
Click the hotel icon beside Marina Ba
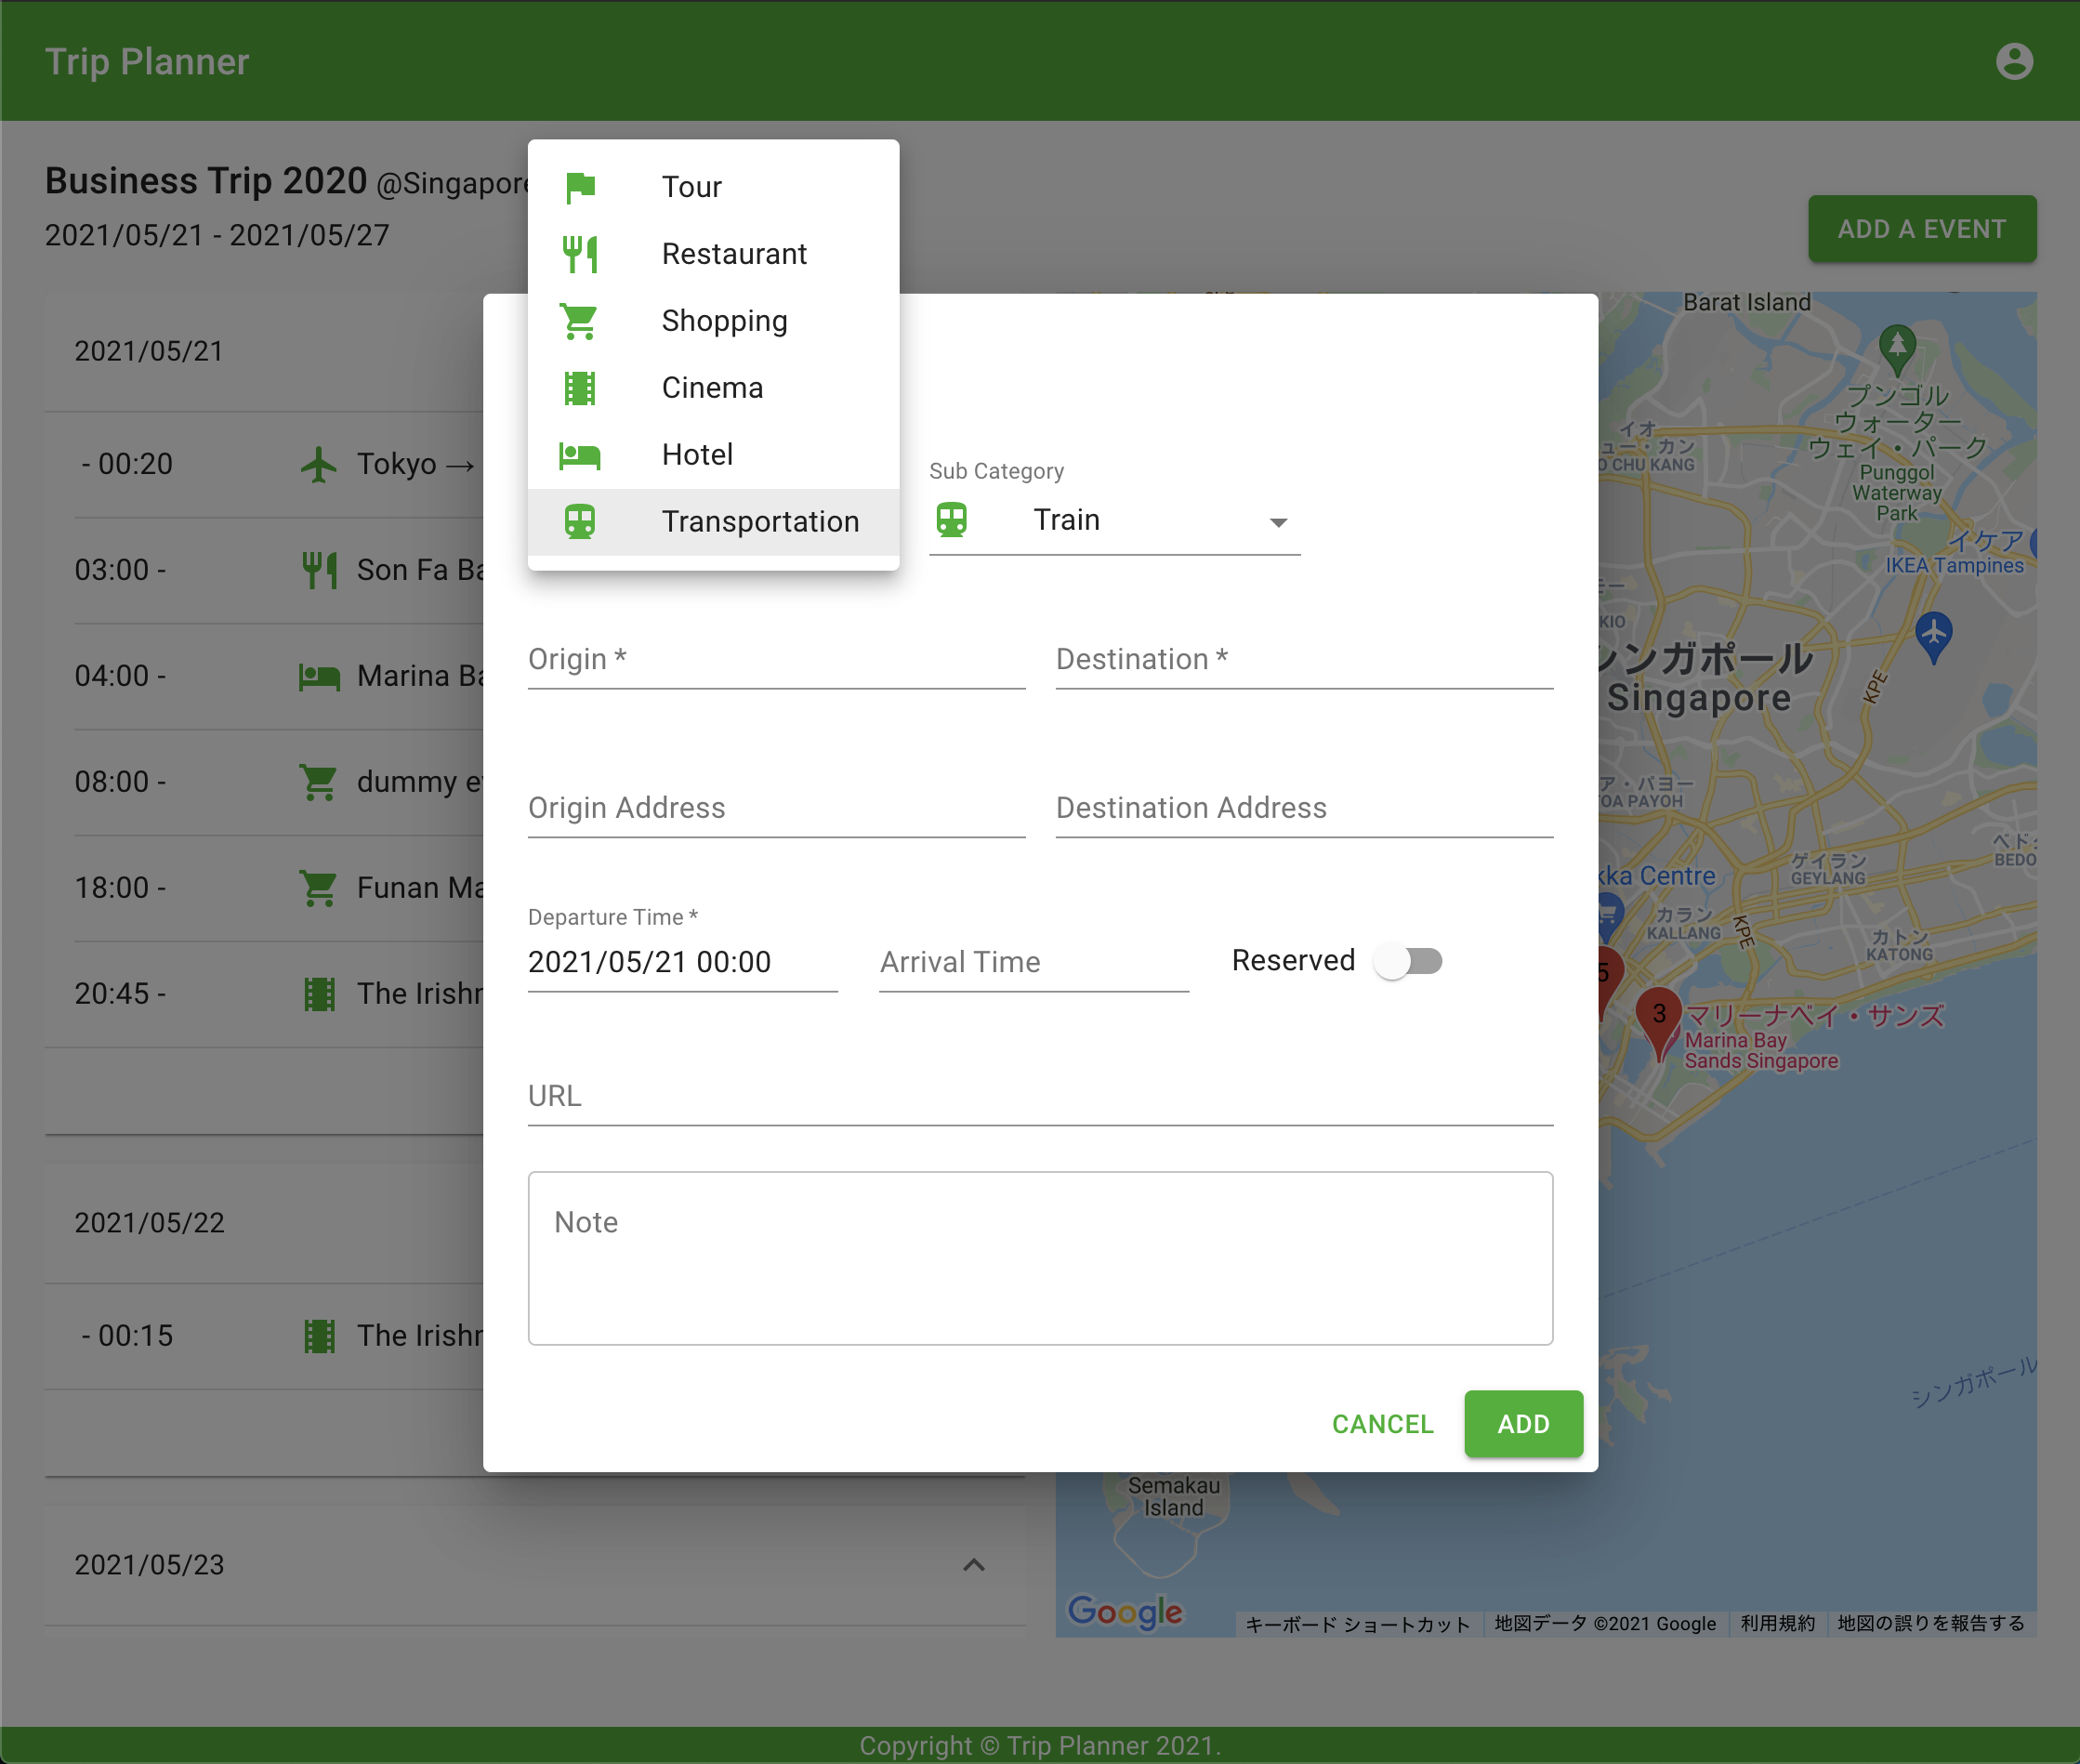[x=319, y=676]
